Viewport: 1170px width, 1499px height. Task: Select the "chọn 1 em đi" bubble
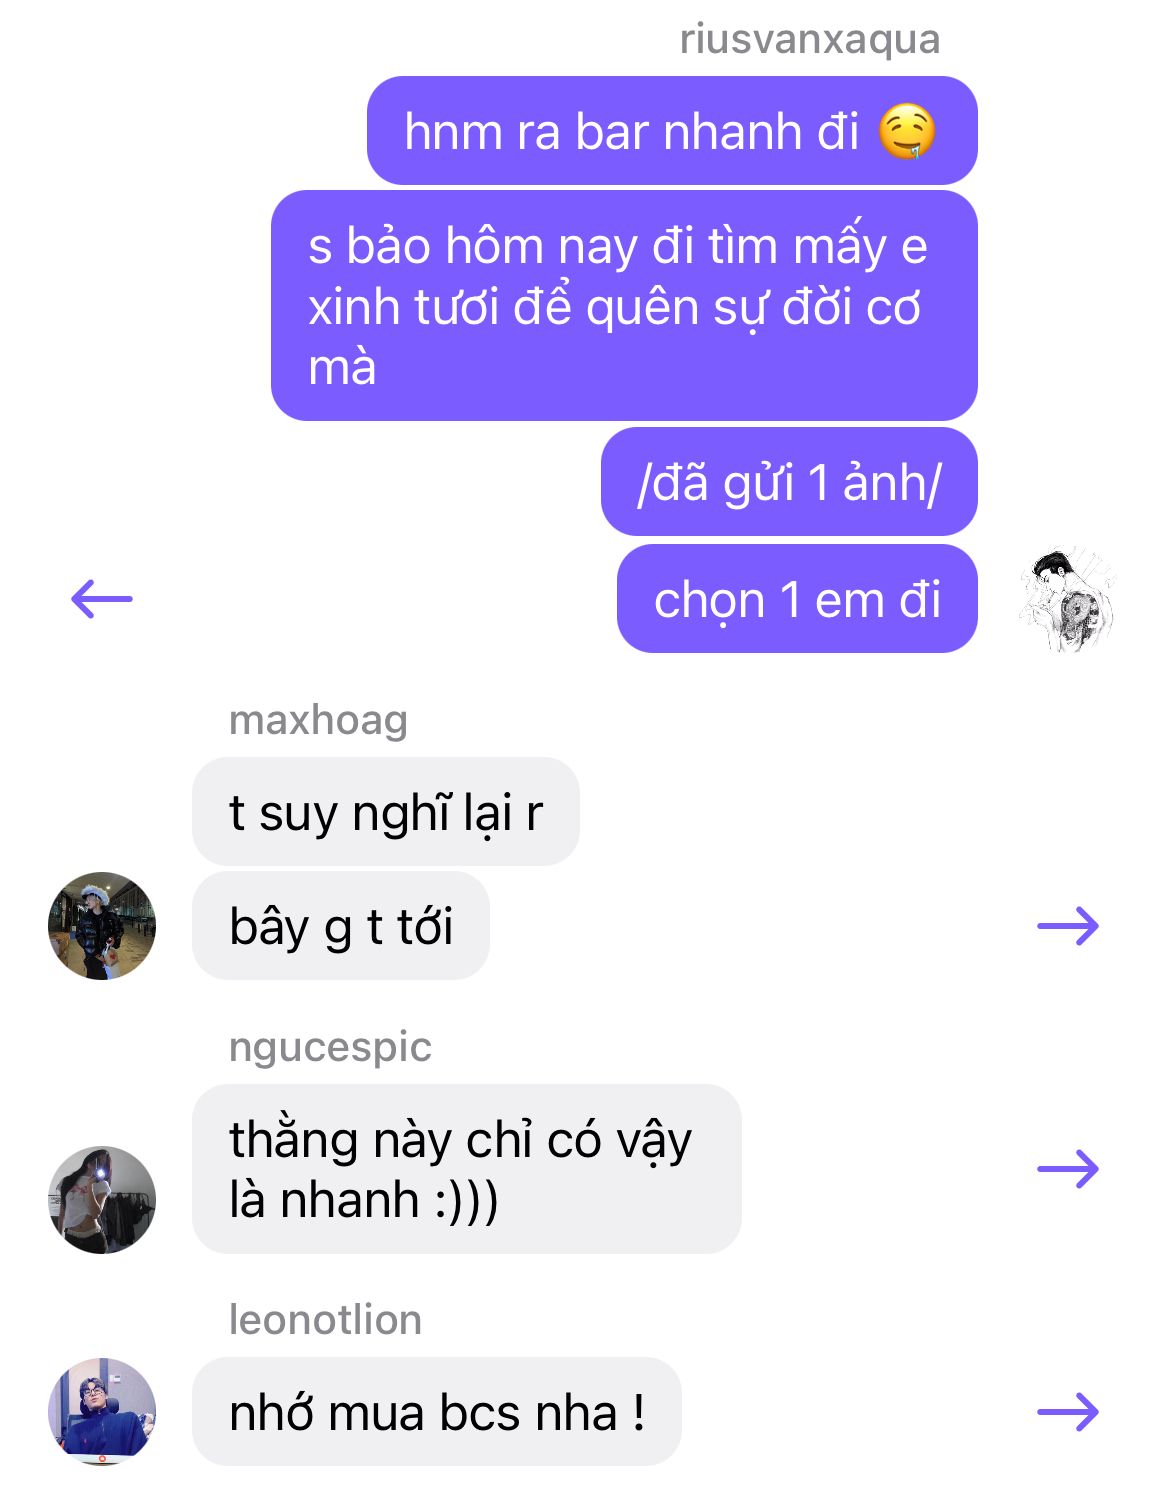[x=797, y=599]
